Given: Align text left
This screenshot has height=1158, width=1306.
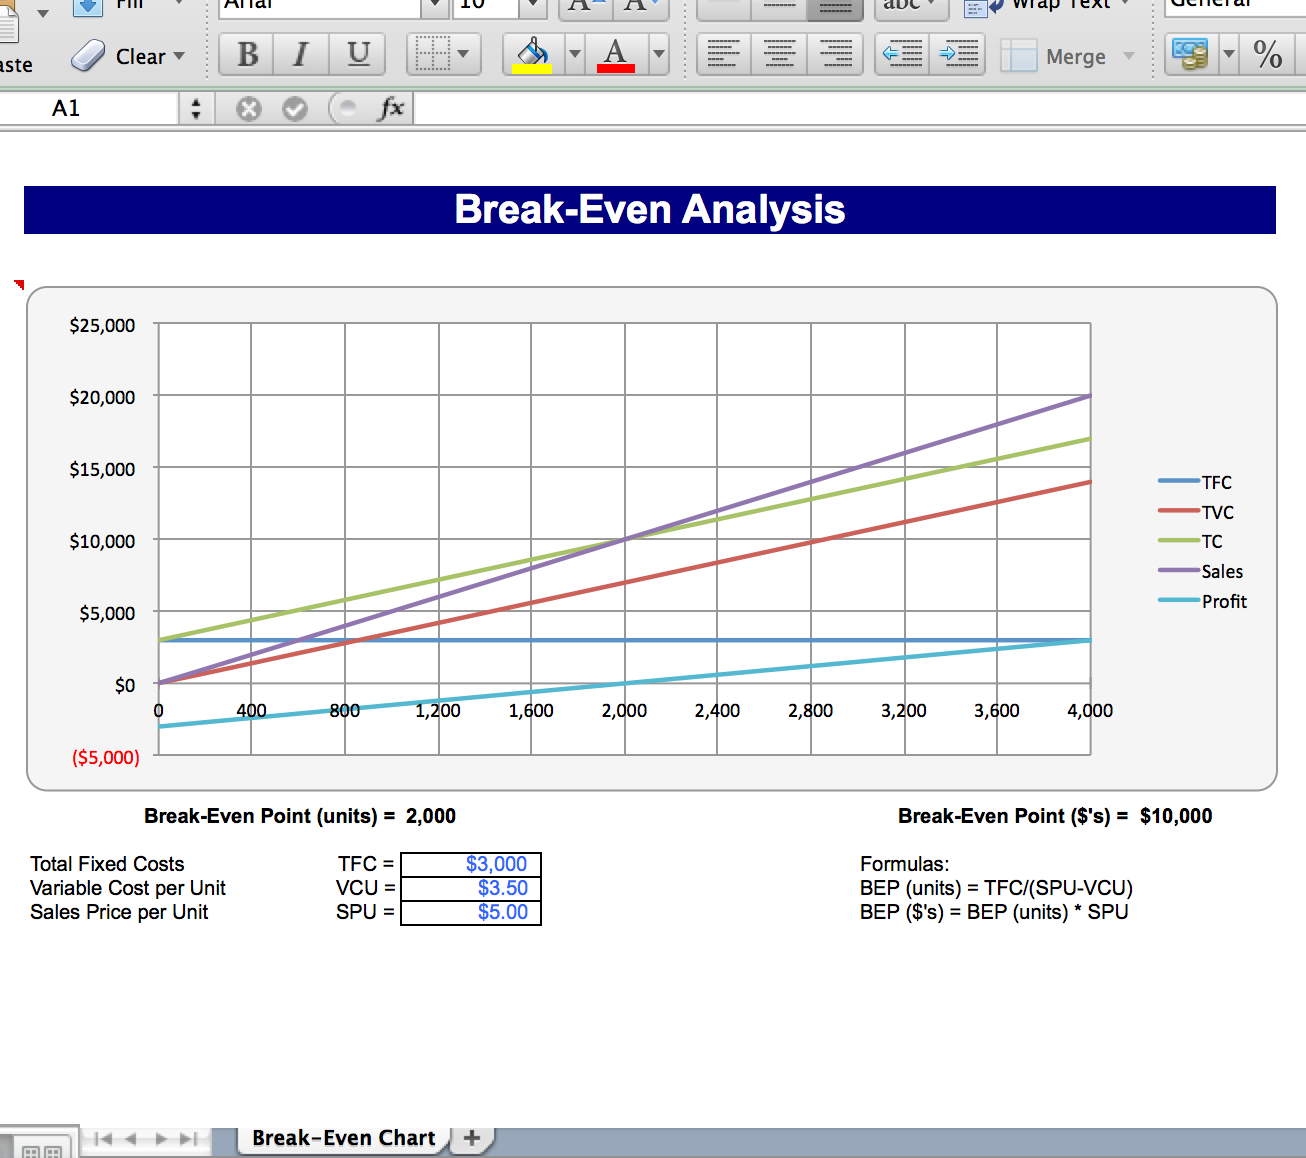Looking at the screenshot, I should (x=723, y=54).
